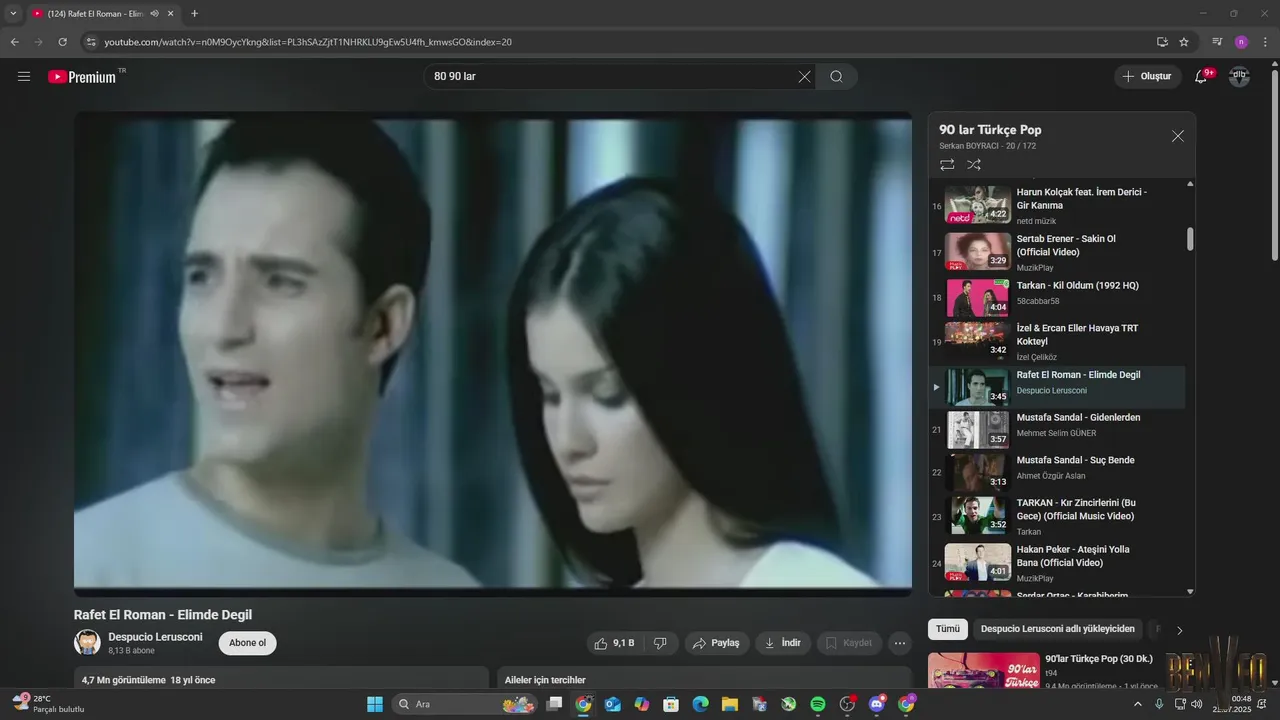Select TARKAN - Kır Zincirlerini video
The width and height of the screenshot is (1280, 720).
pyautogui.click(x=1058, y=516)
